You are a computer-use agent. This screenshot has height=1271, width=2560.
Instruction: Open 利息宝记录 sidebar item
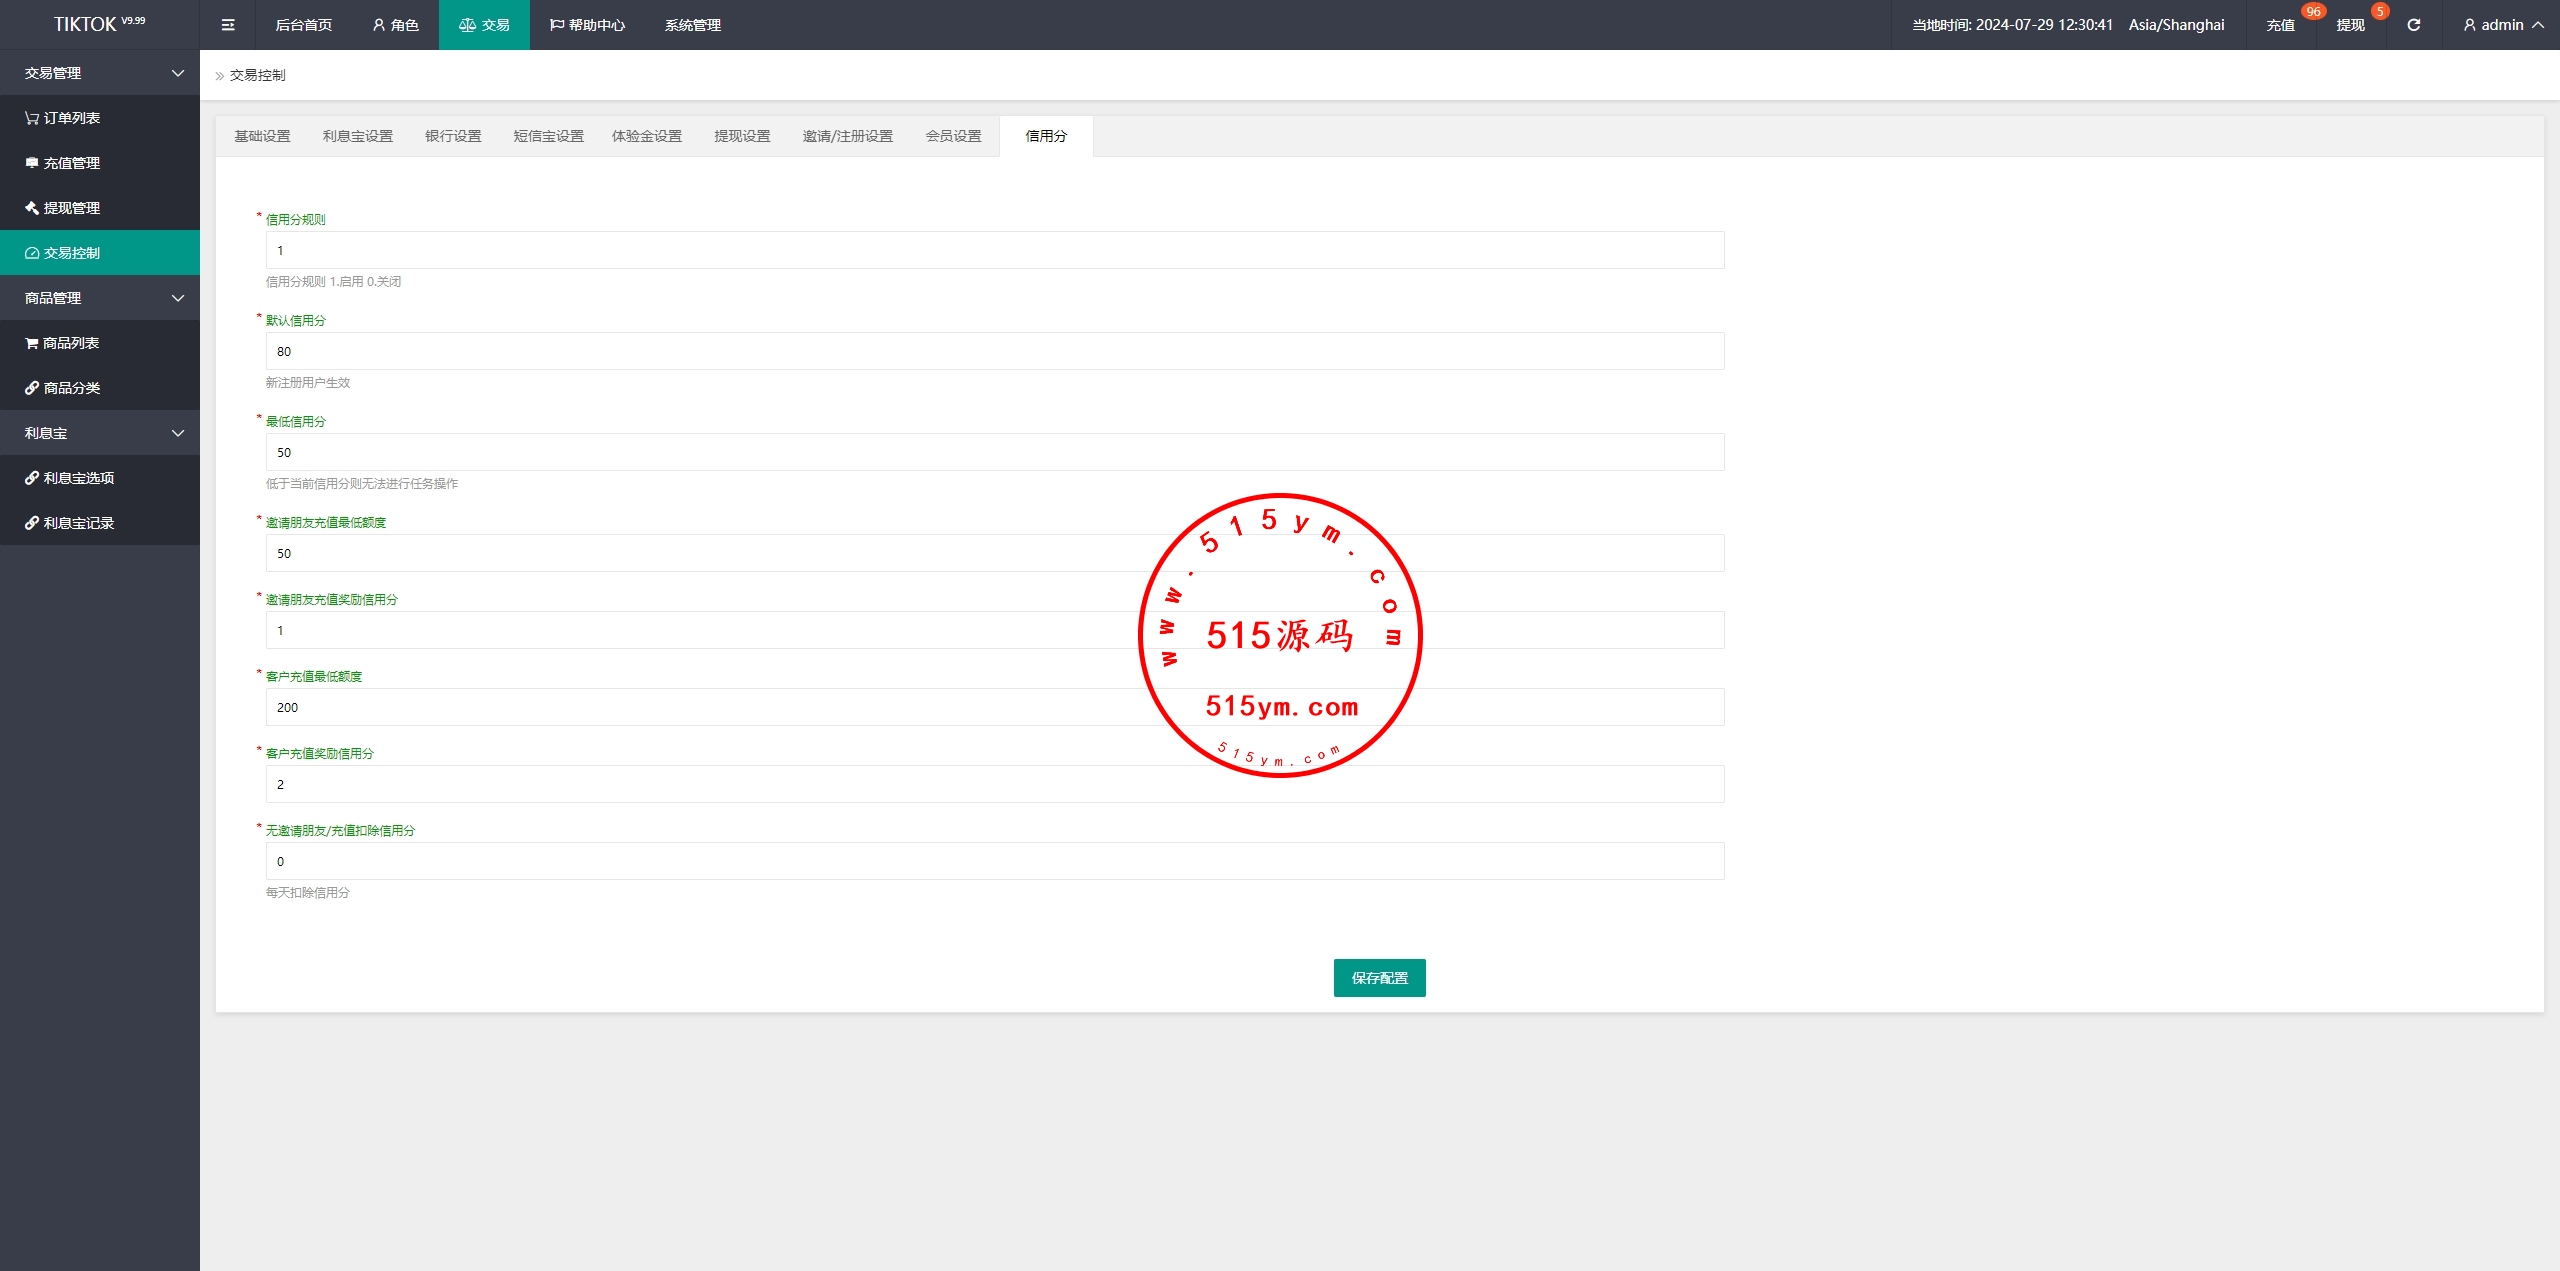click(x=78, y=523)
